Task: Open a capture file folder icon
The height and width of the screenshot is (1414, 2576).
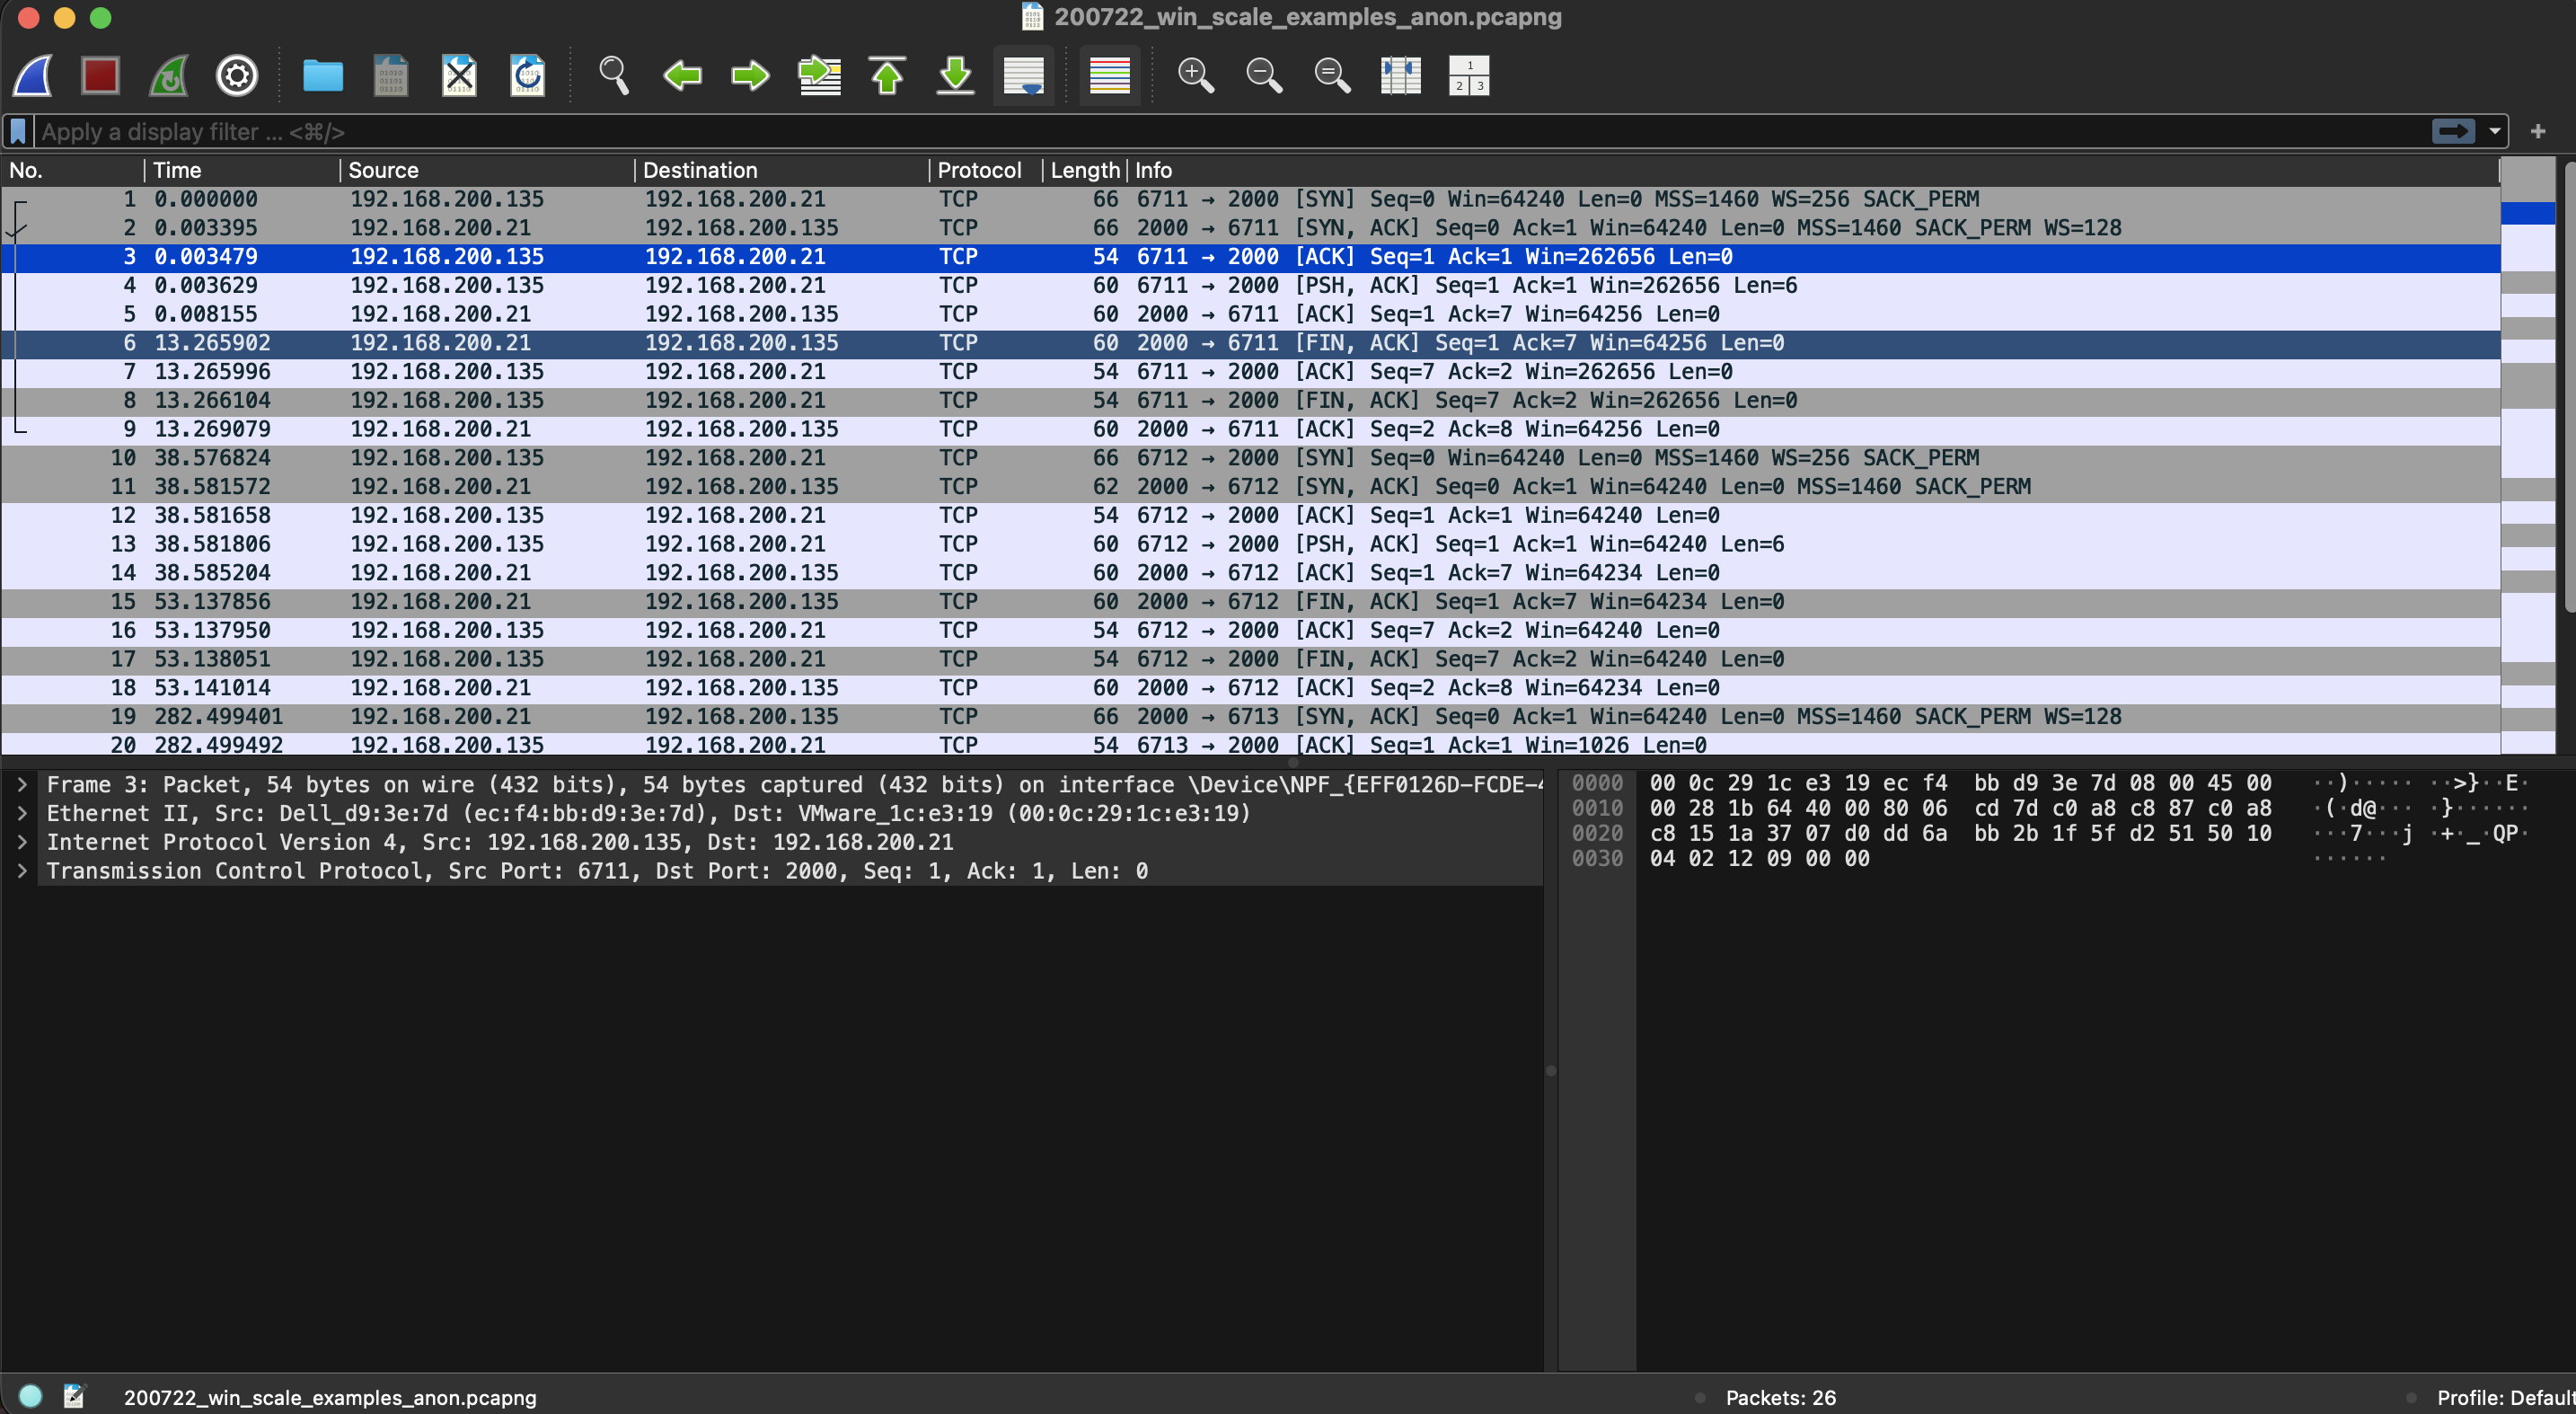Action: 322,75
